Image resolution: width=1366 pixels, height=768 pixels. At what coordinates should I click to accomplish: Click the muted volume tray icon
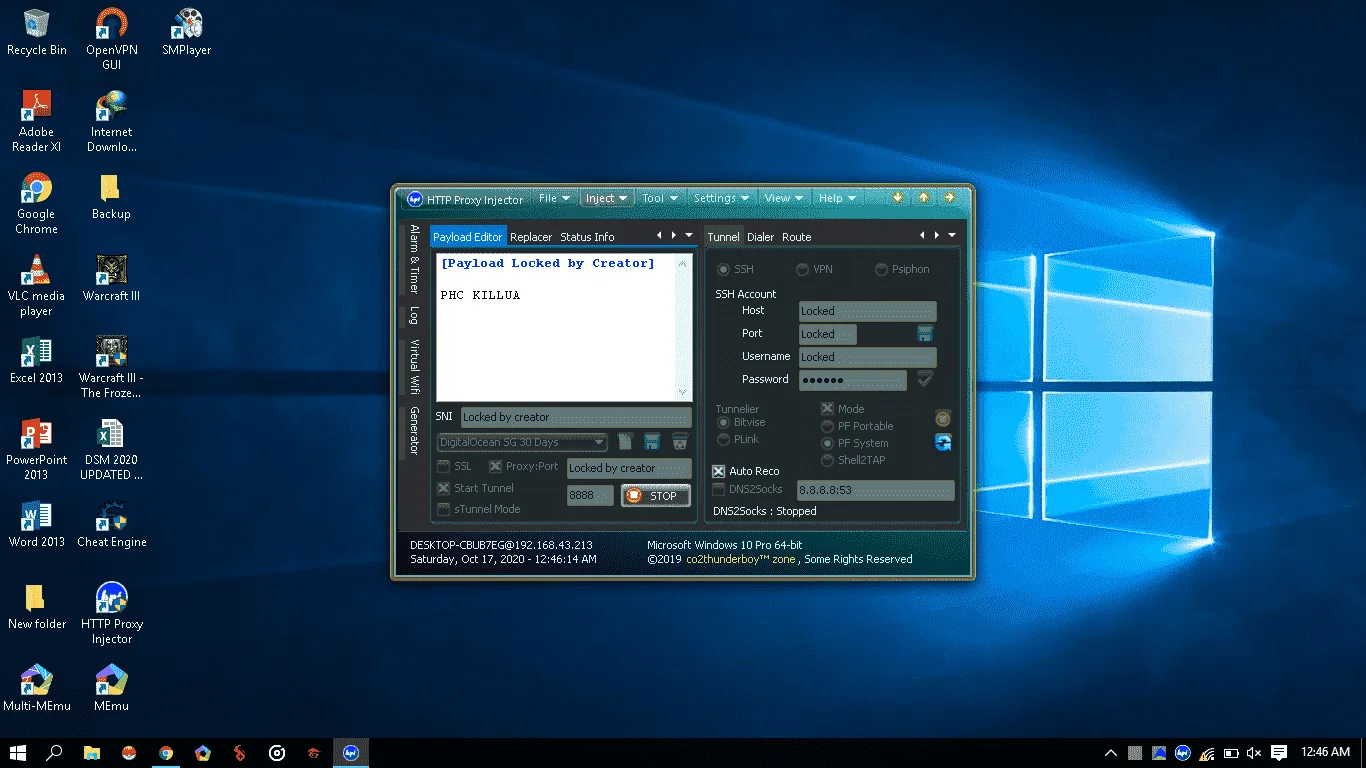pos(1255,753)
